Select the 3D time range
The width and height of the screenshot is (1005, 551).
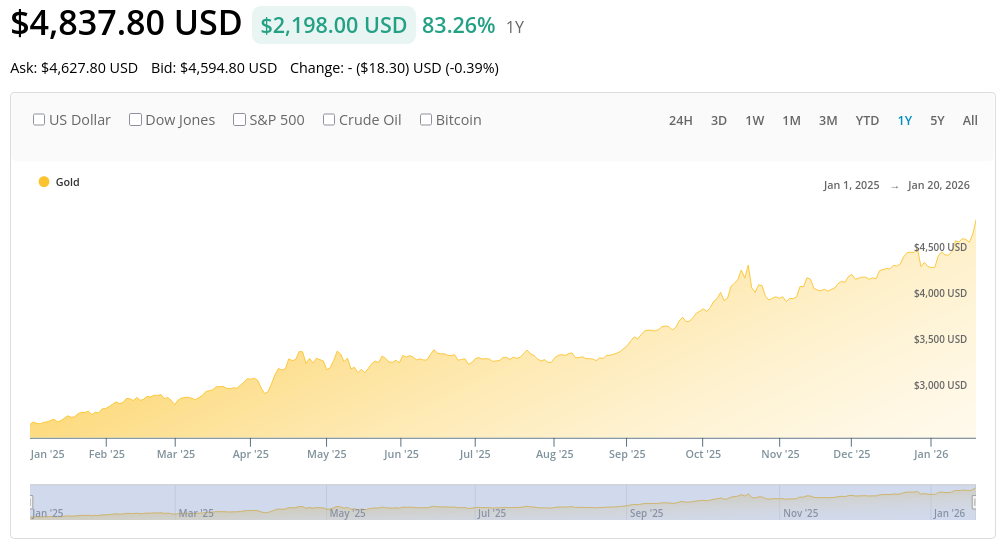(x=718, y=121)
